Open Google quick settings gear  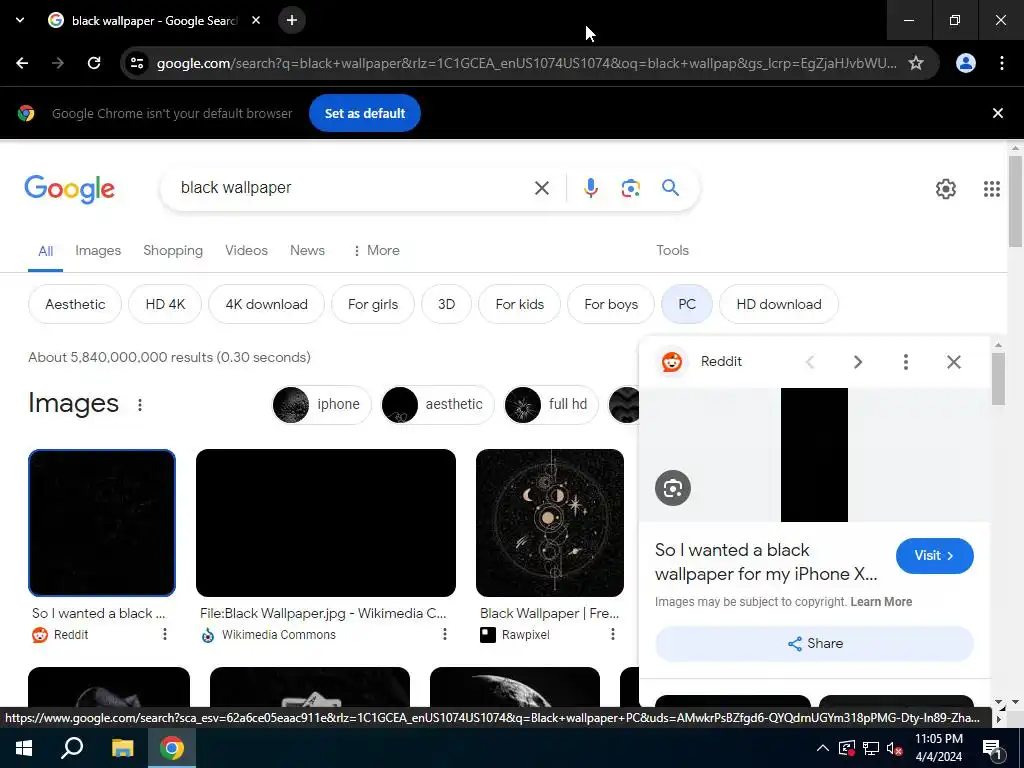click(x=946, y=189)
